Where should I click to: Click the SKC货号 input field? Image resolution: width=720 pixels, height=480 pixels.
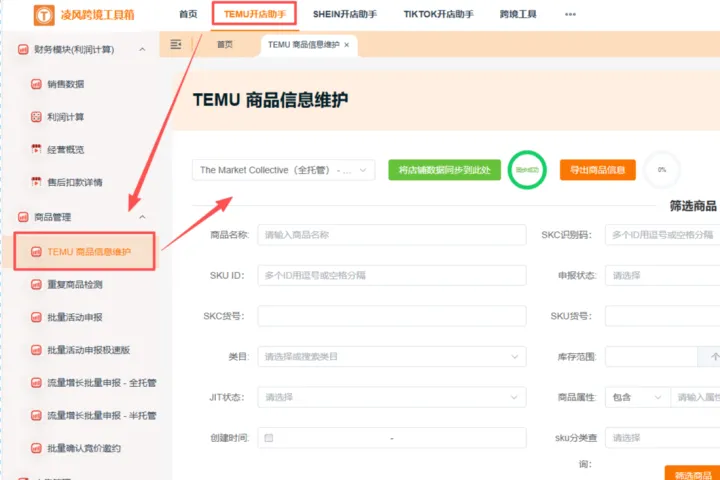pyautogui.click(x=392, y=316)
